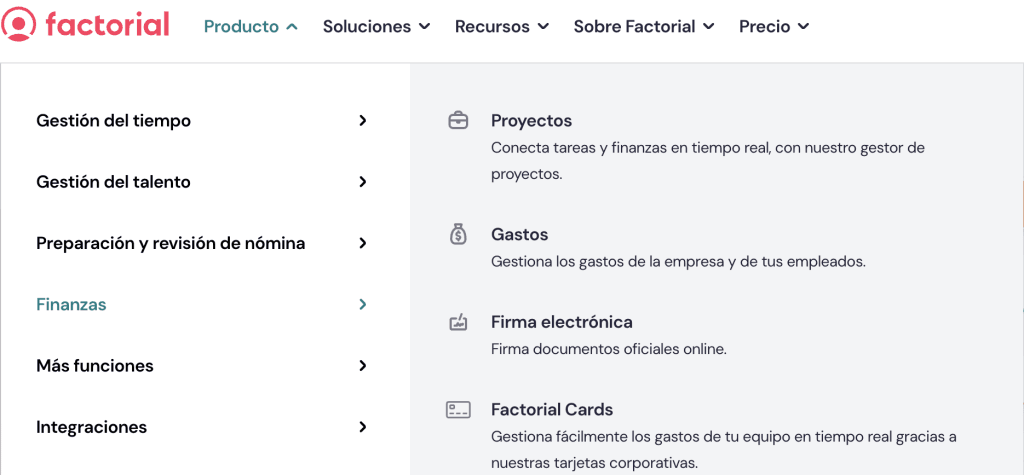Click the Firma electrónica signature icon

(458, 322)
